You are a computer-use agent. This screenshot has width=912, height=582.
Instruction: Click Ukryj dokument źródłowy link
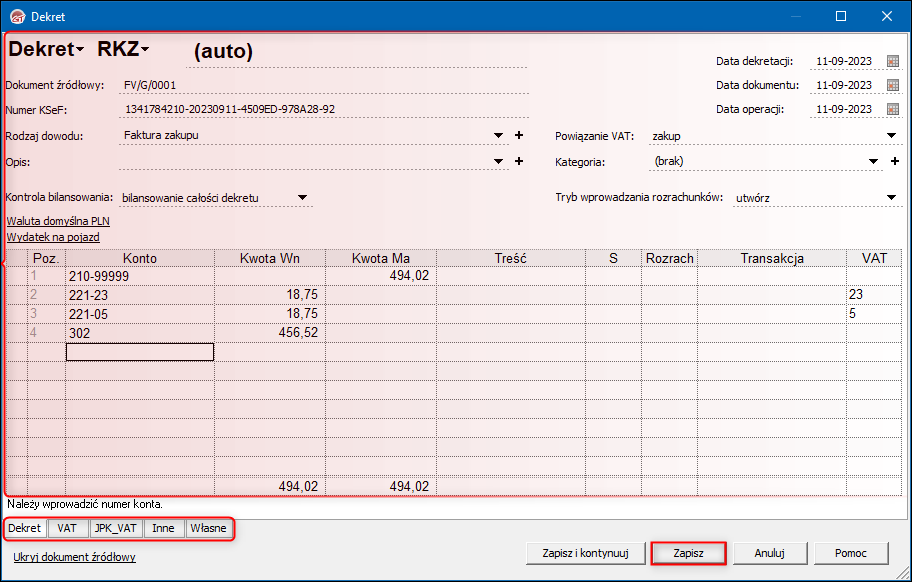coord(74,557)
